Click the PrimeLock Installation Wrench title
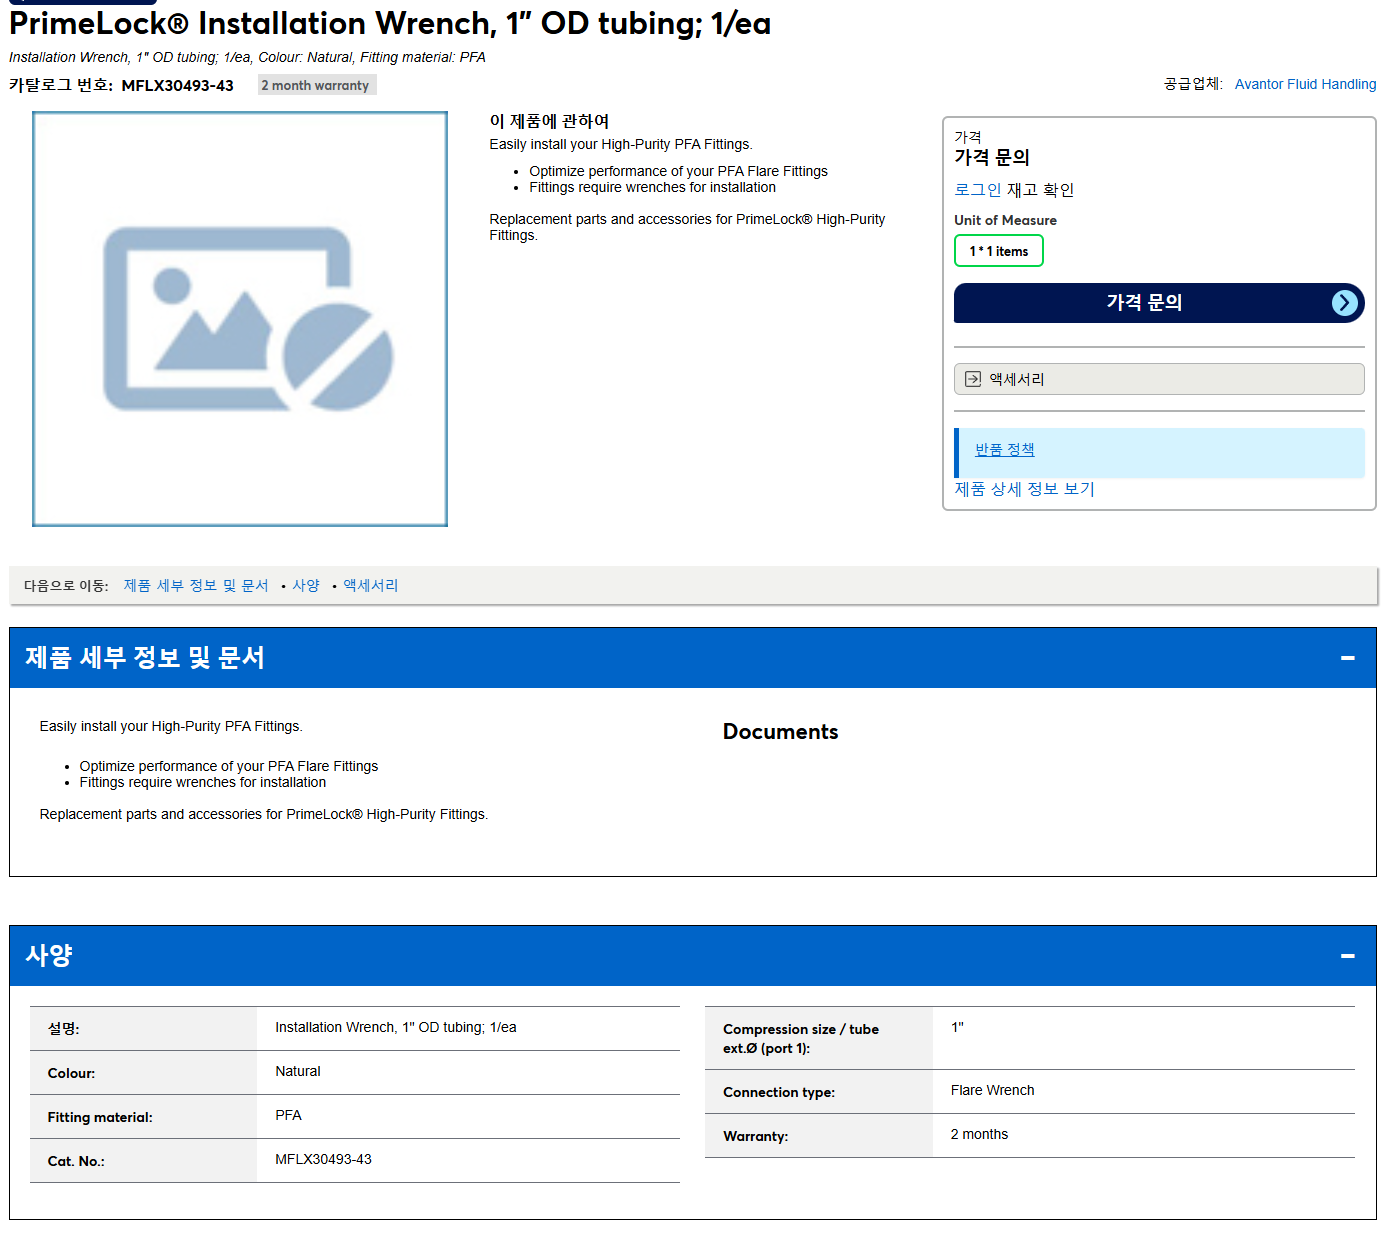This screenshot has width=1384, height=1240. [390, 23]
